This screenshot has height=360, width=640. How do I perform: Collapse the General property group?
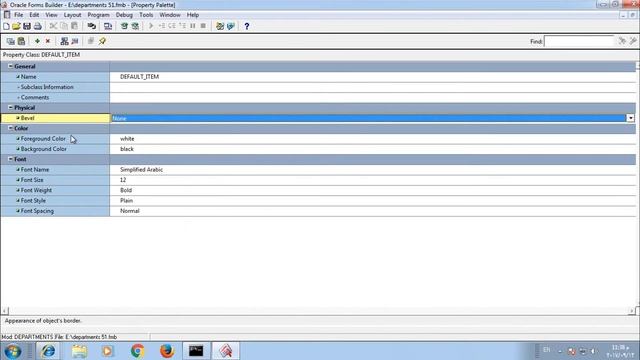pyautogui.click(x=11, y=66)
